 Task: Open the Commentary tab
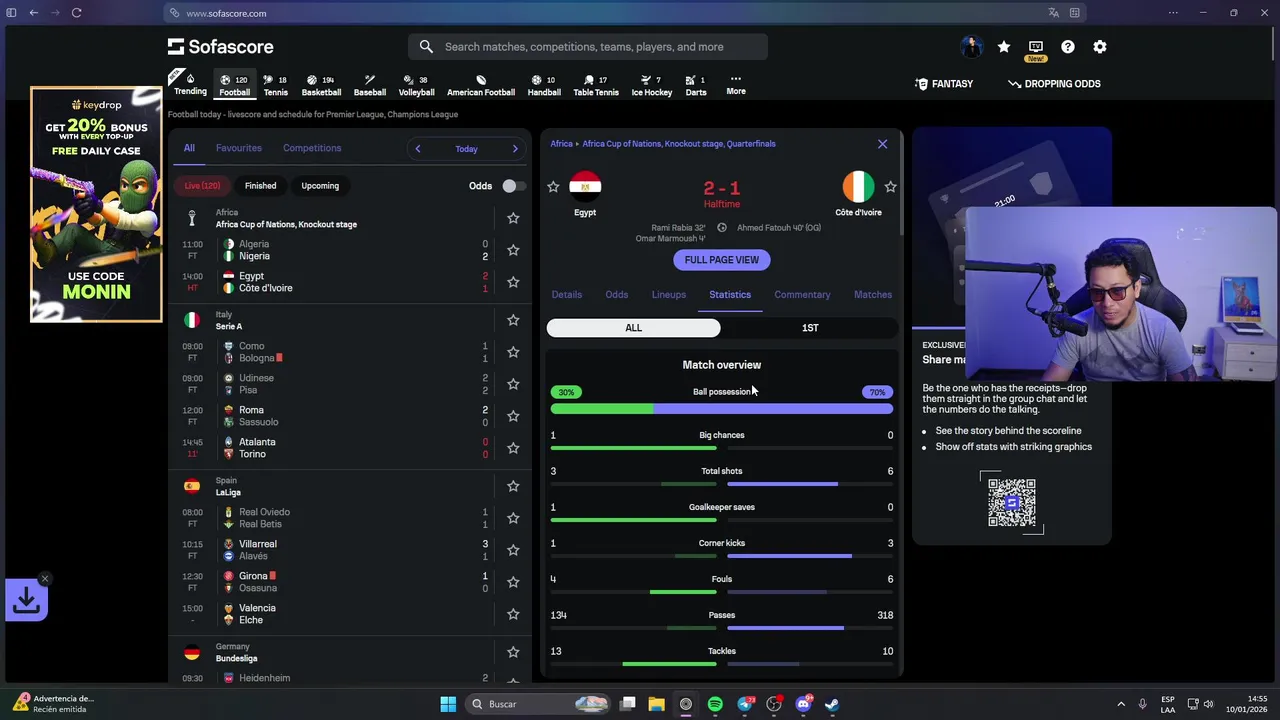click(x=802, y=295)
